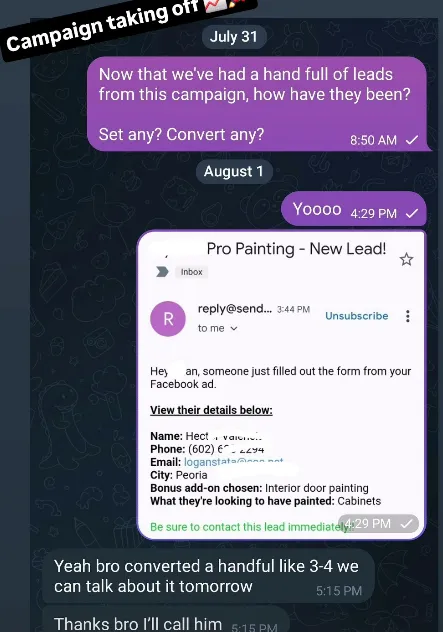
Task: Select the 'Thanks bro I'll call him' message
Action: tap(166, 621)
